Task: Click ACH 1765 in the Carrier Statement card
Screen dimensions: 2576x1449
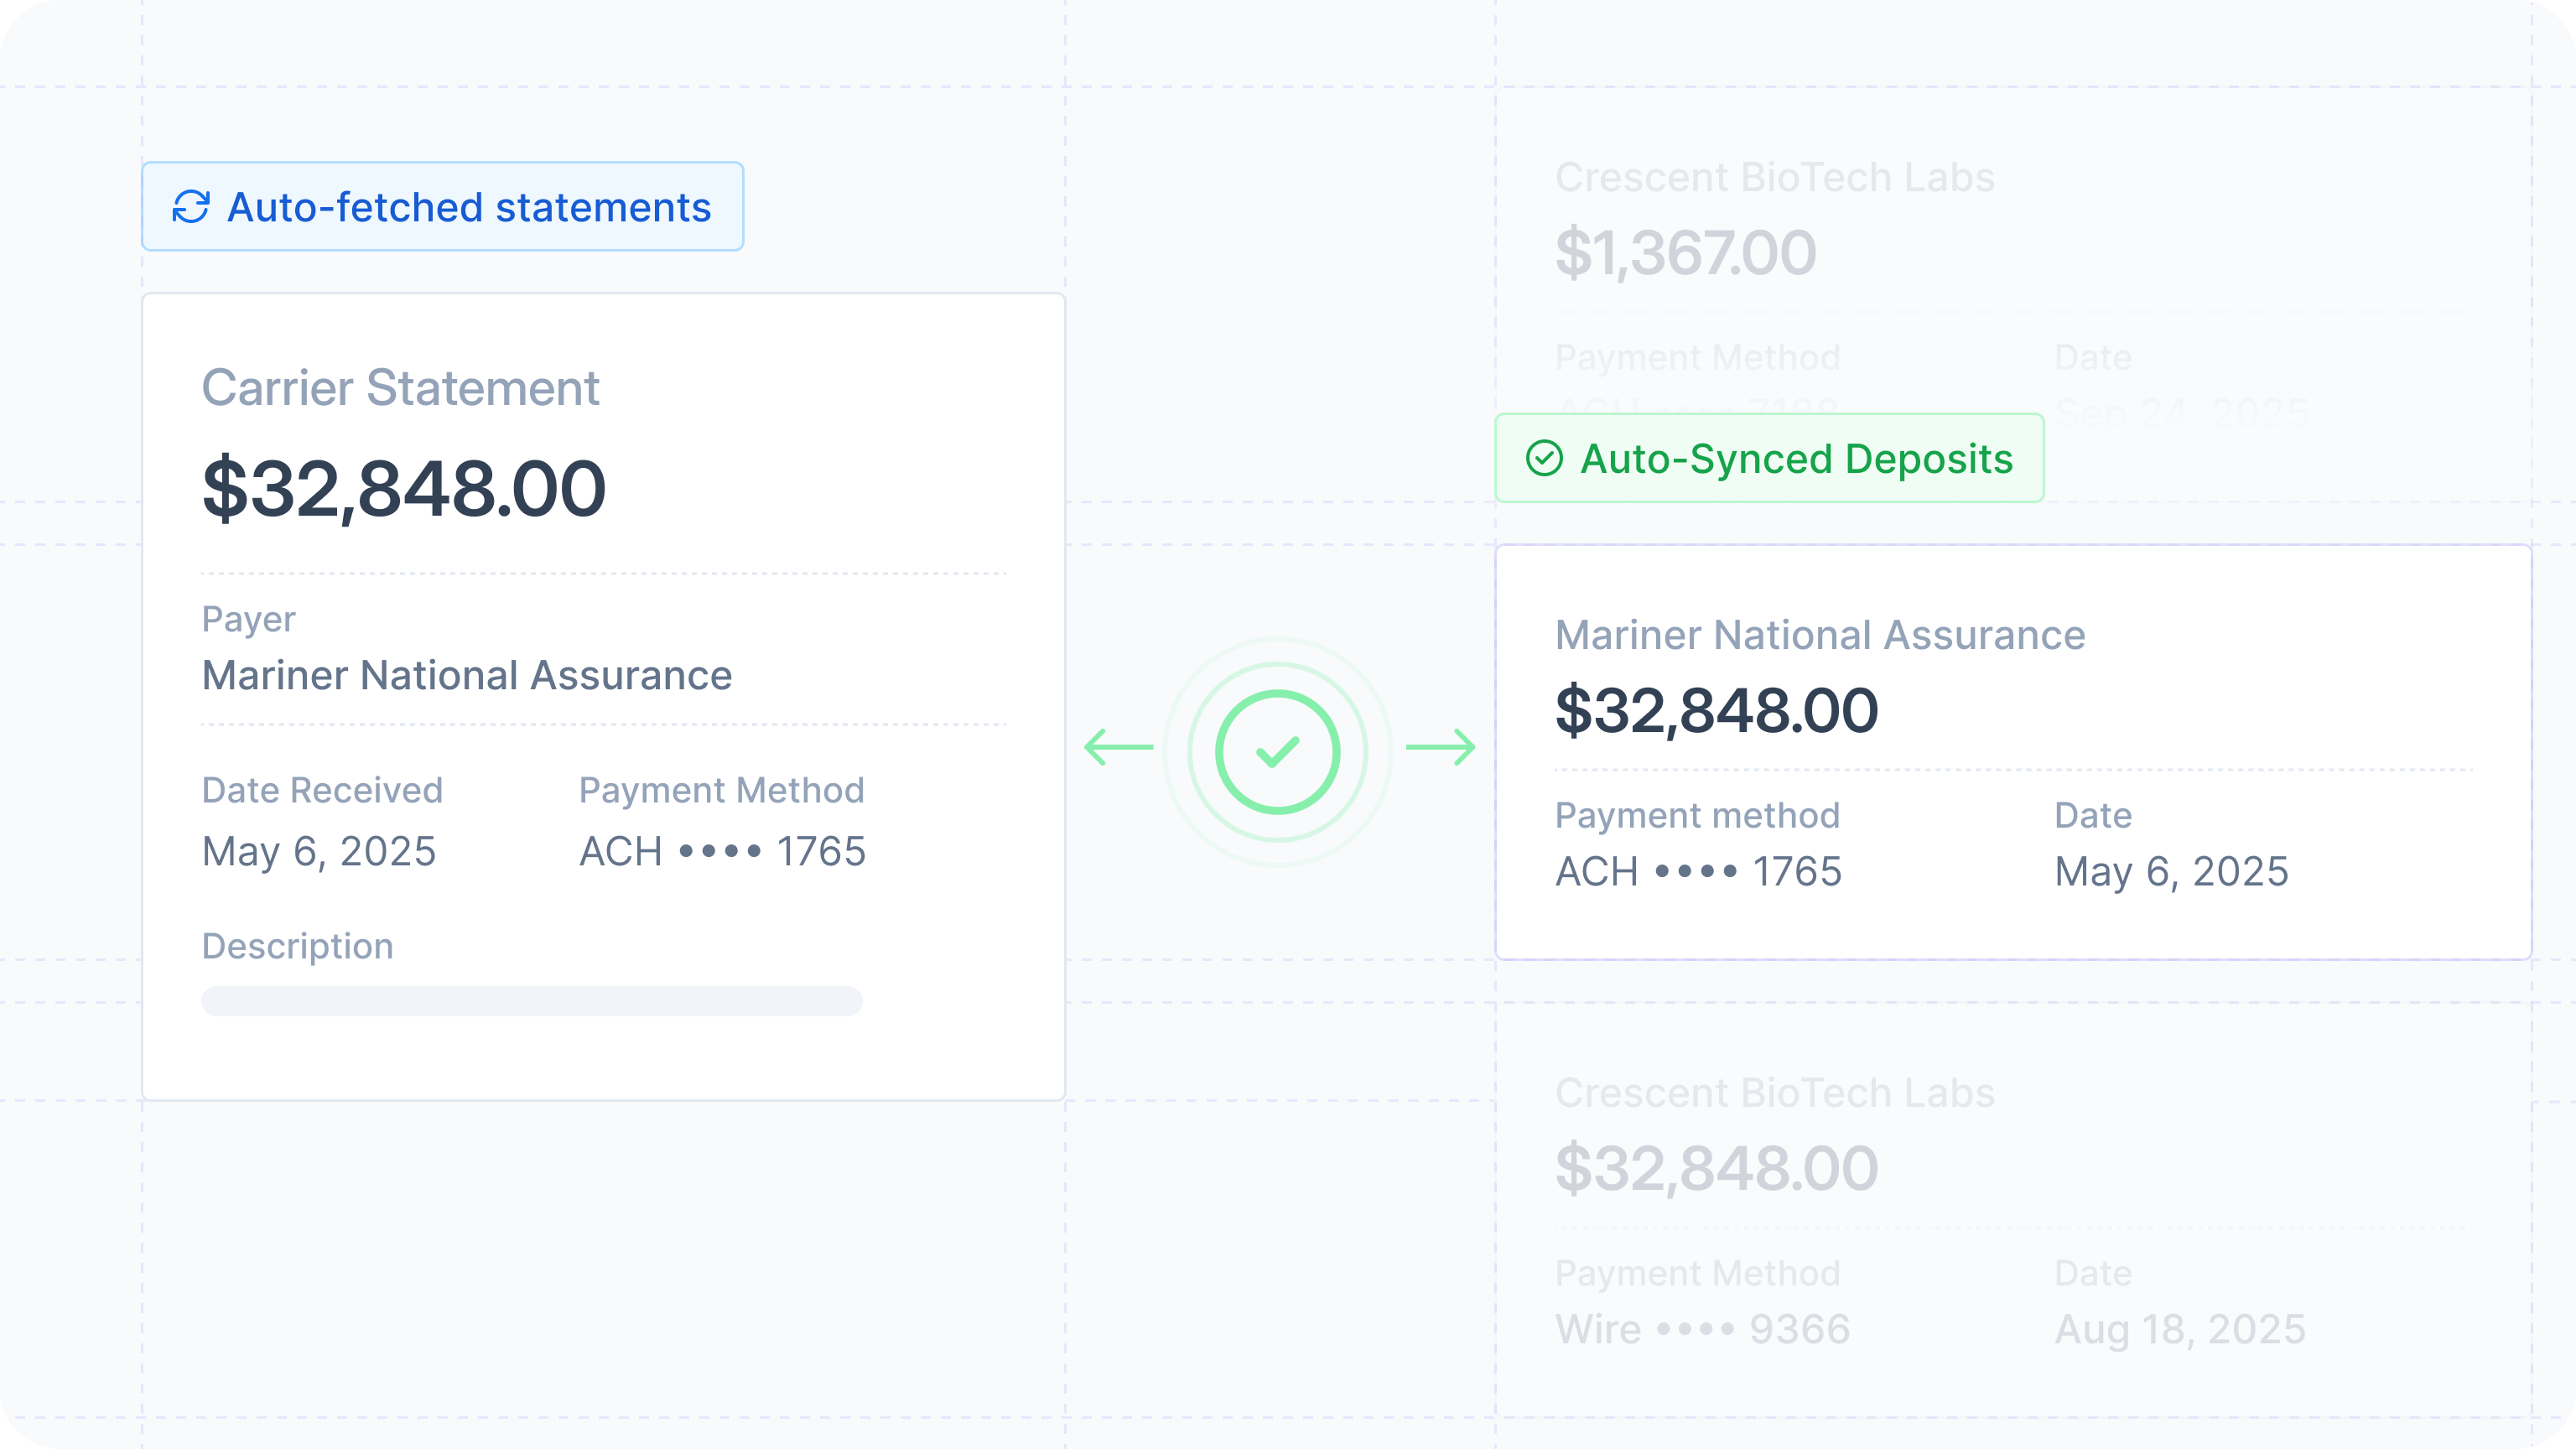Action: [722, 852]
